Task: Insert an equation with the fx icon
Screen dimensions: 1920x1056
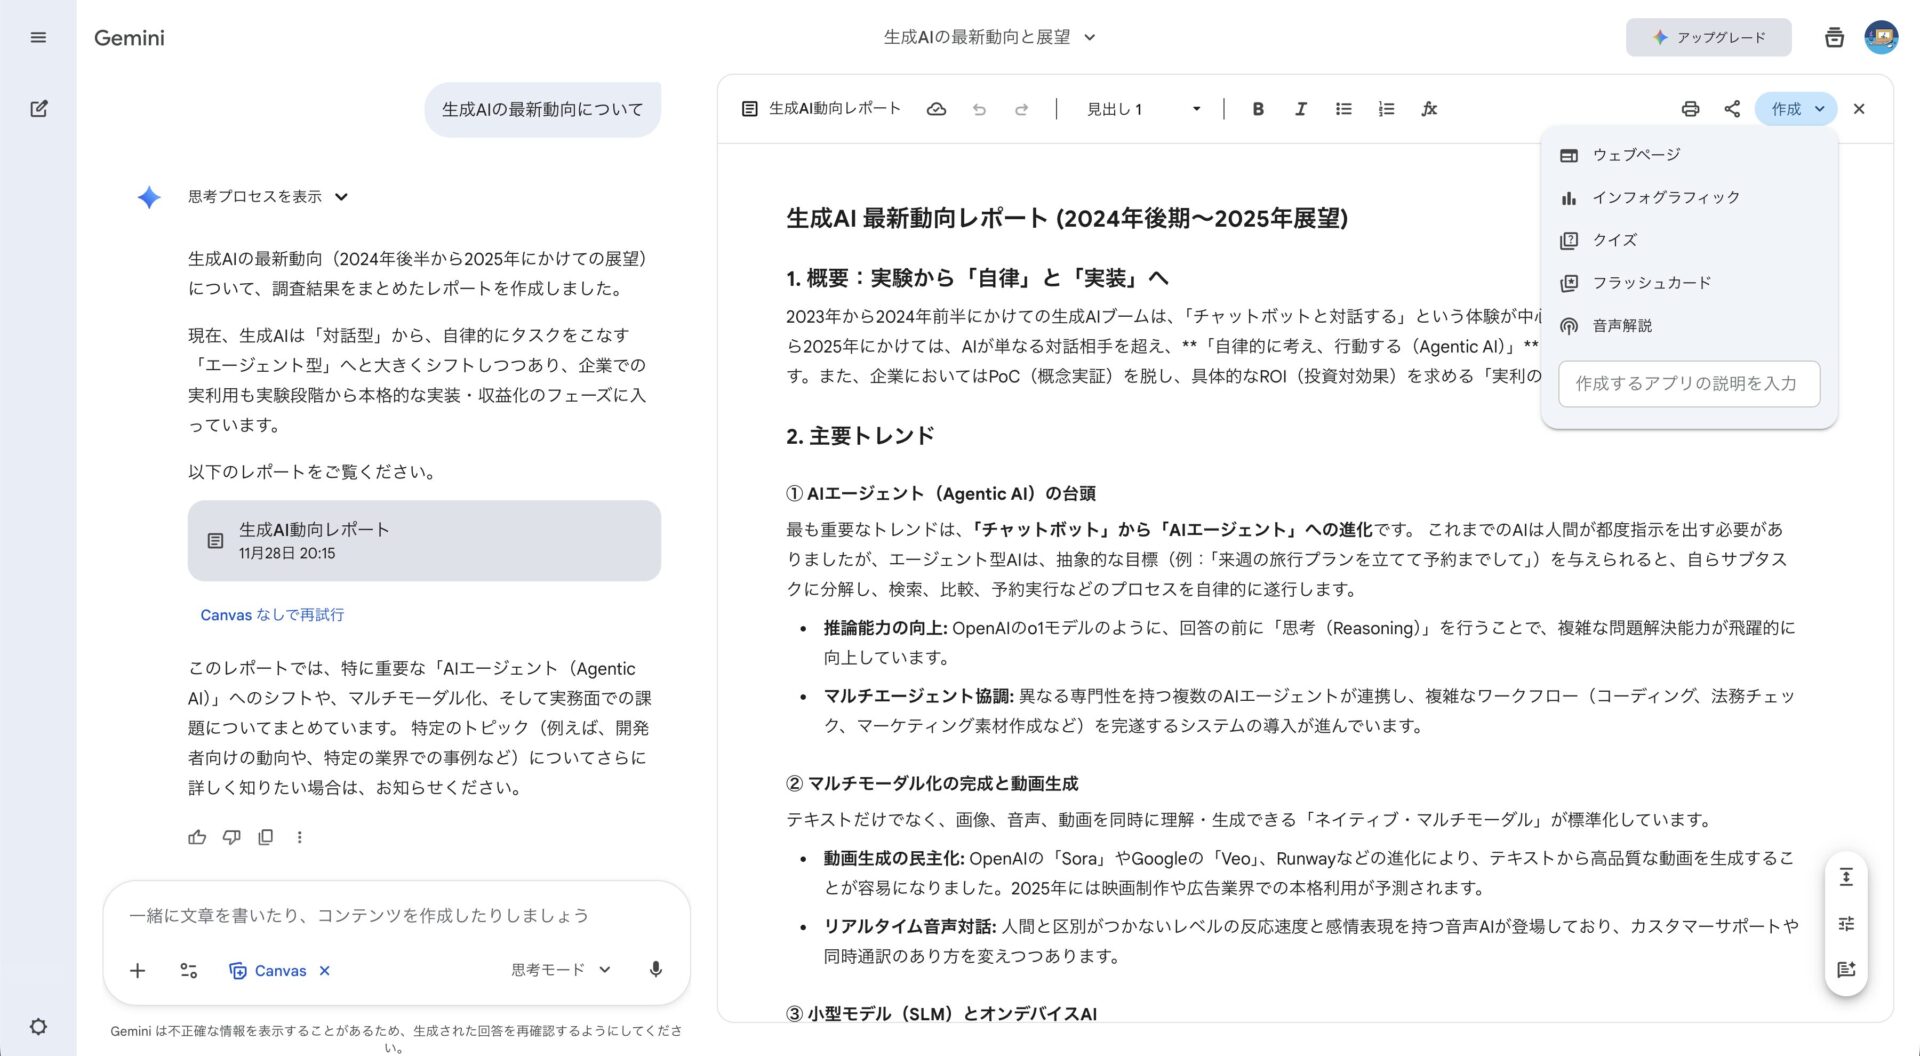Action: [1429, 109]
